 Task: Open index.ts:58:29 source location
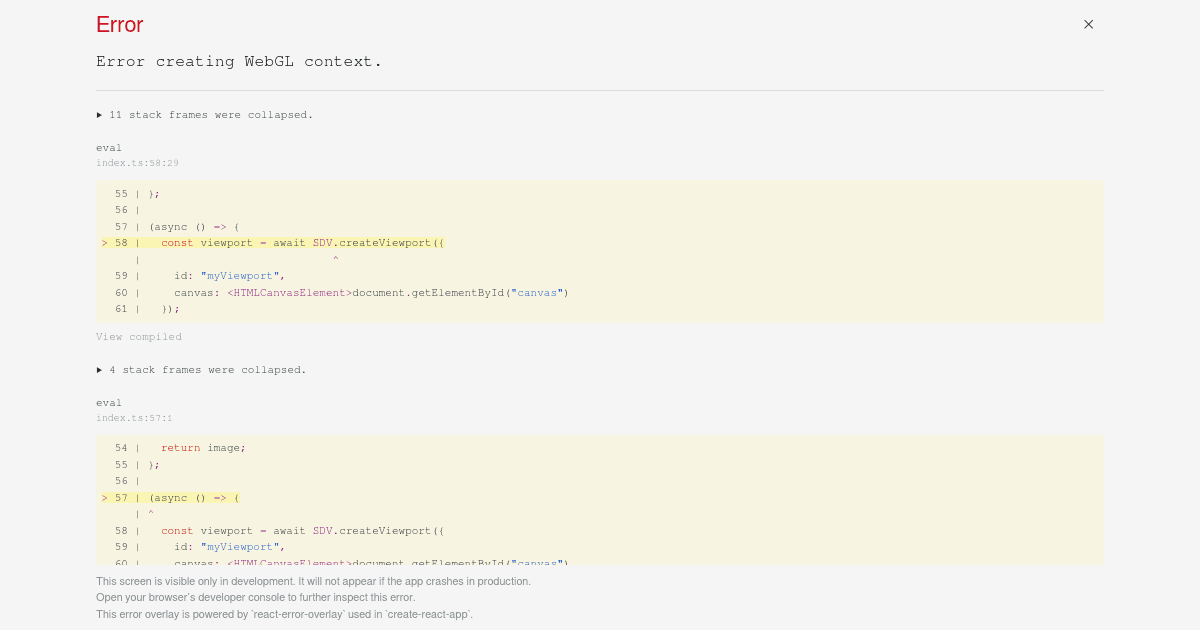(137, 163)
